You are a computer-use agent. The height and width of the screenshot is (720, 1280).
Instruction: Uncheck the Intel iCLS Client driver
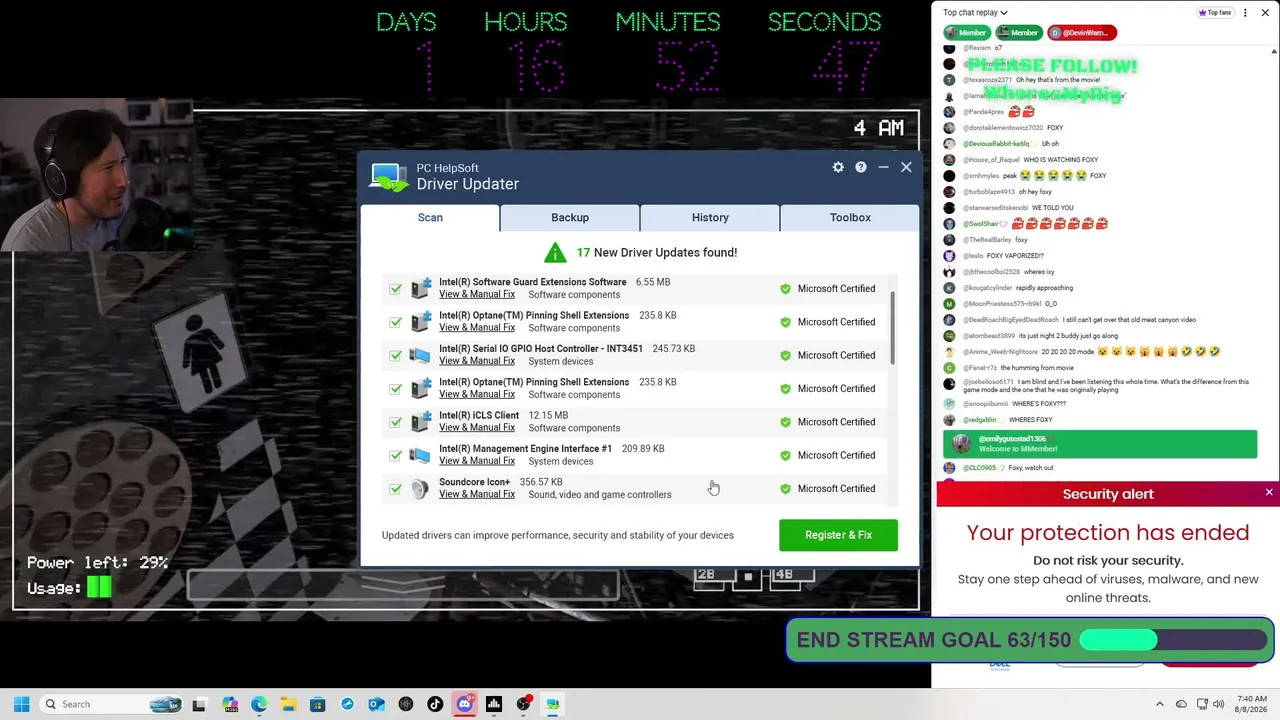coord(396,422)
